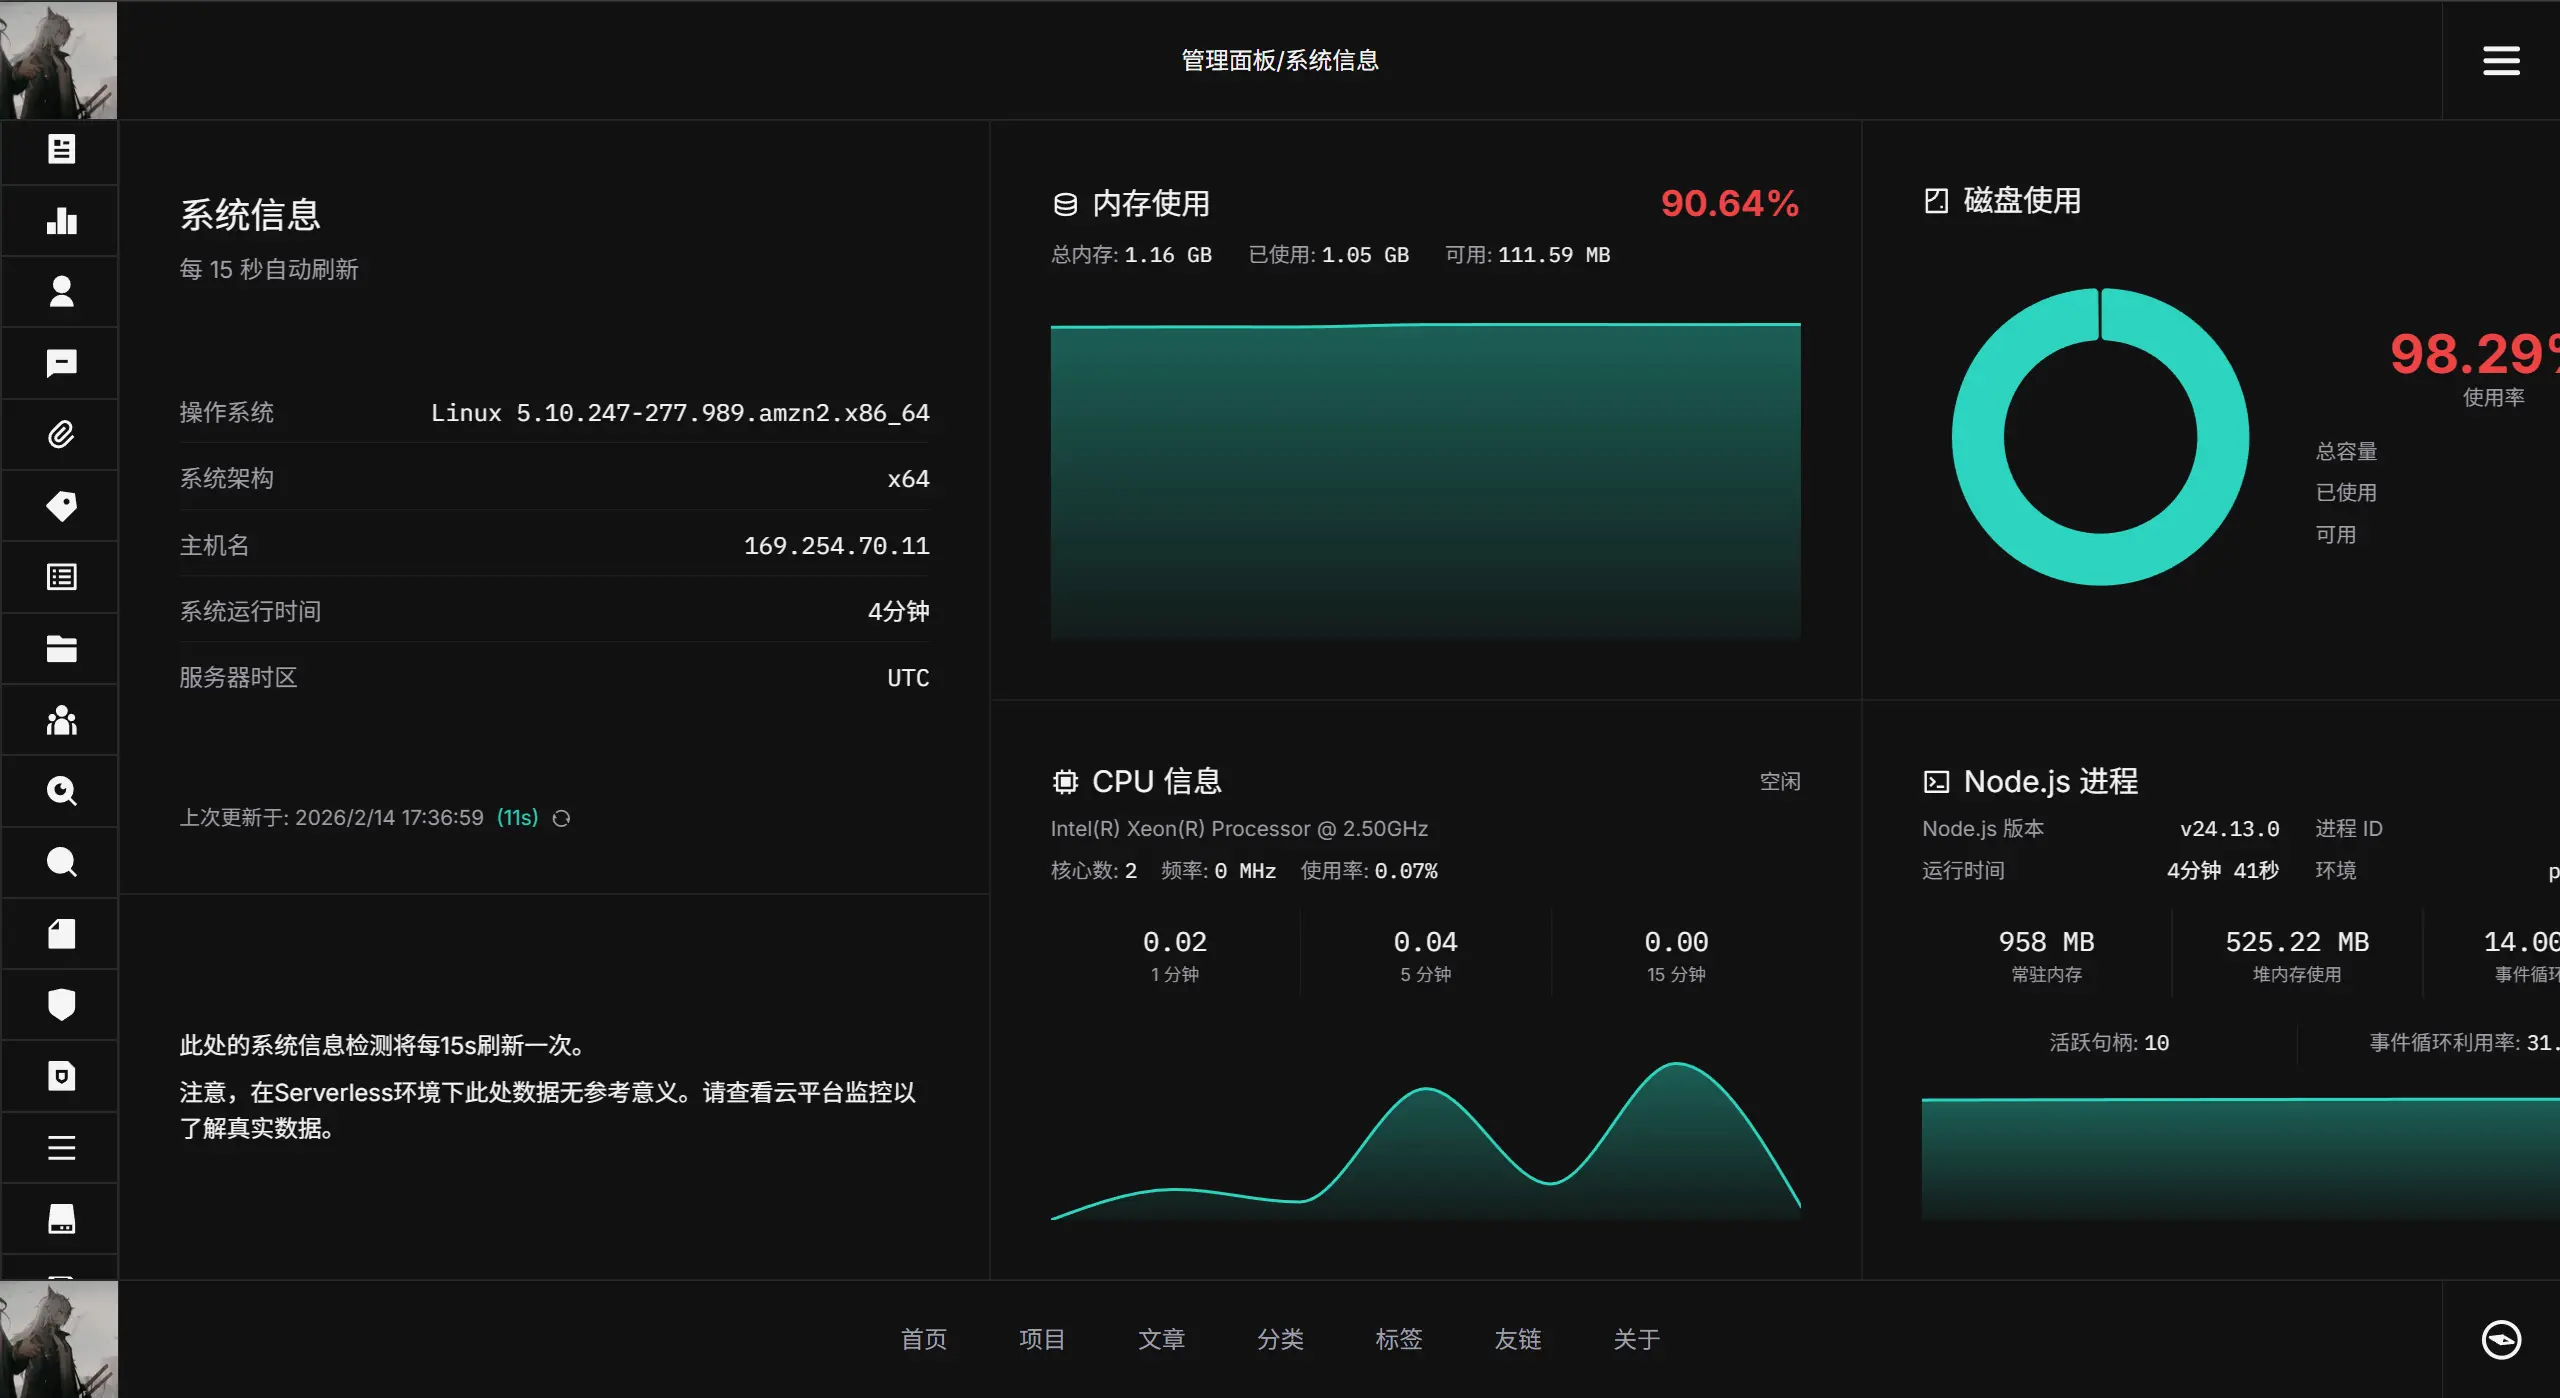This screenshot has height=1398, width=2560.
Task: Click the refresh icon beside last update time
Action: pos(562,819)
